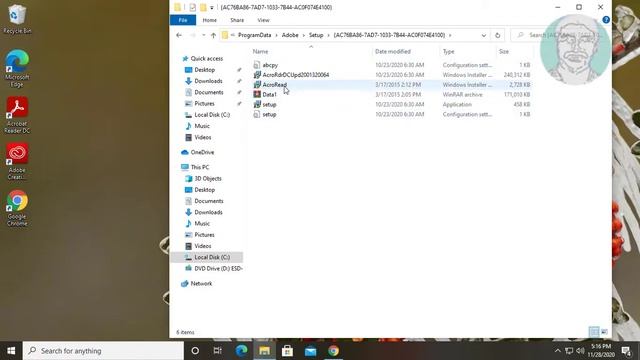Open Videos under This PC

[202, 246]
